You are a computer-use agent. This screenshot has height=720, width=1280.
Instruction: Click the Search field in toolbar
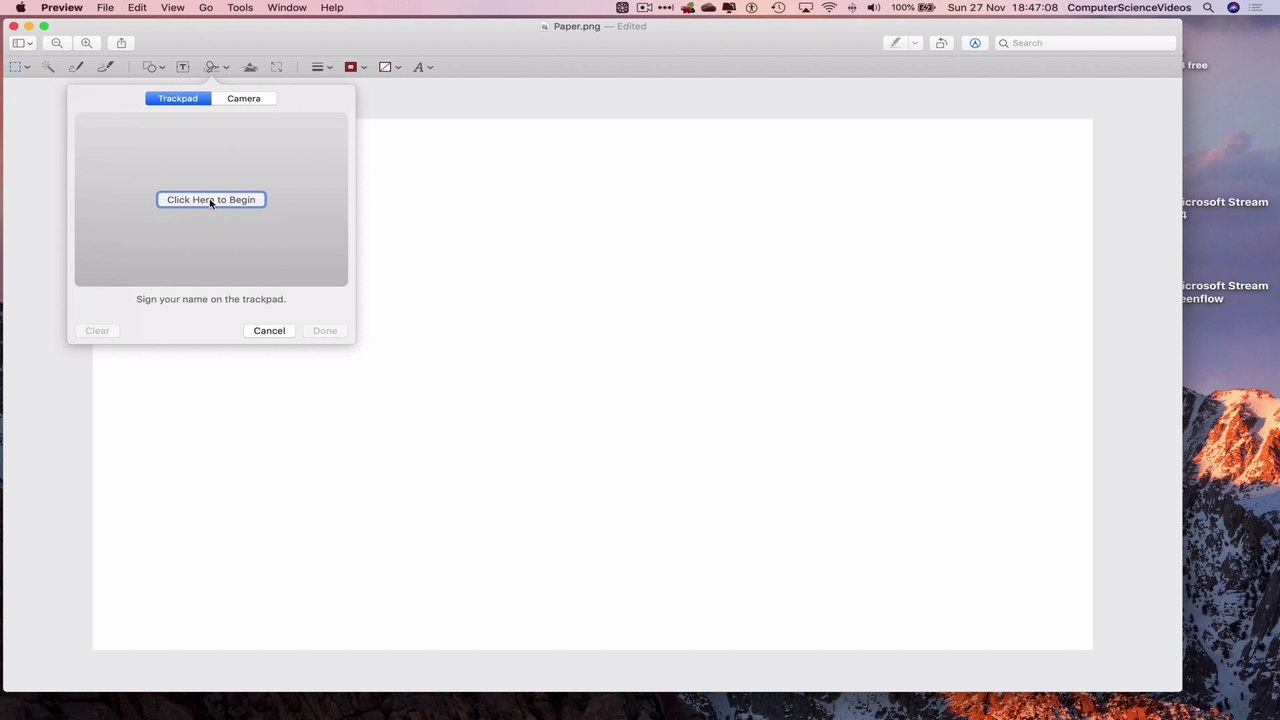[x=1085, y=43]
